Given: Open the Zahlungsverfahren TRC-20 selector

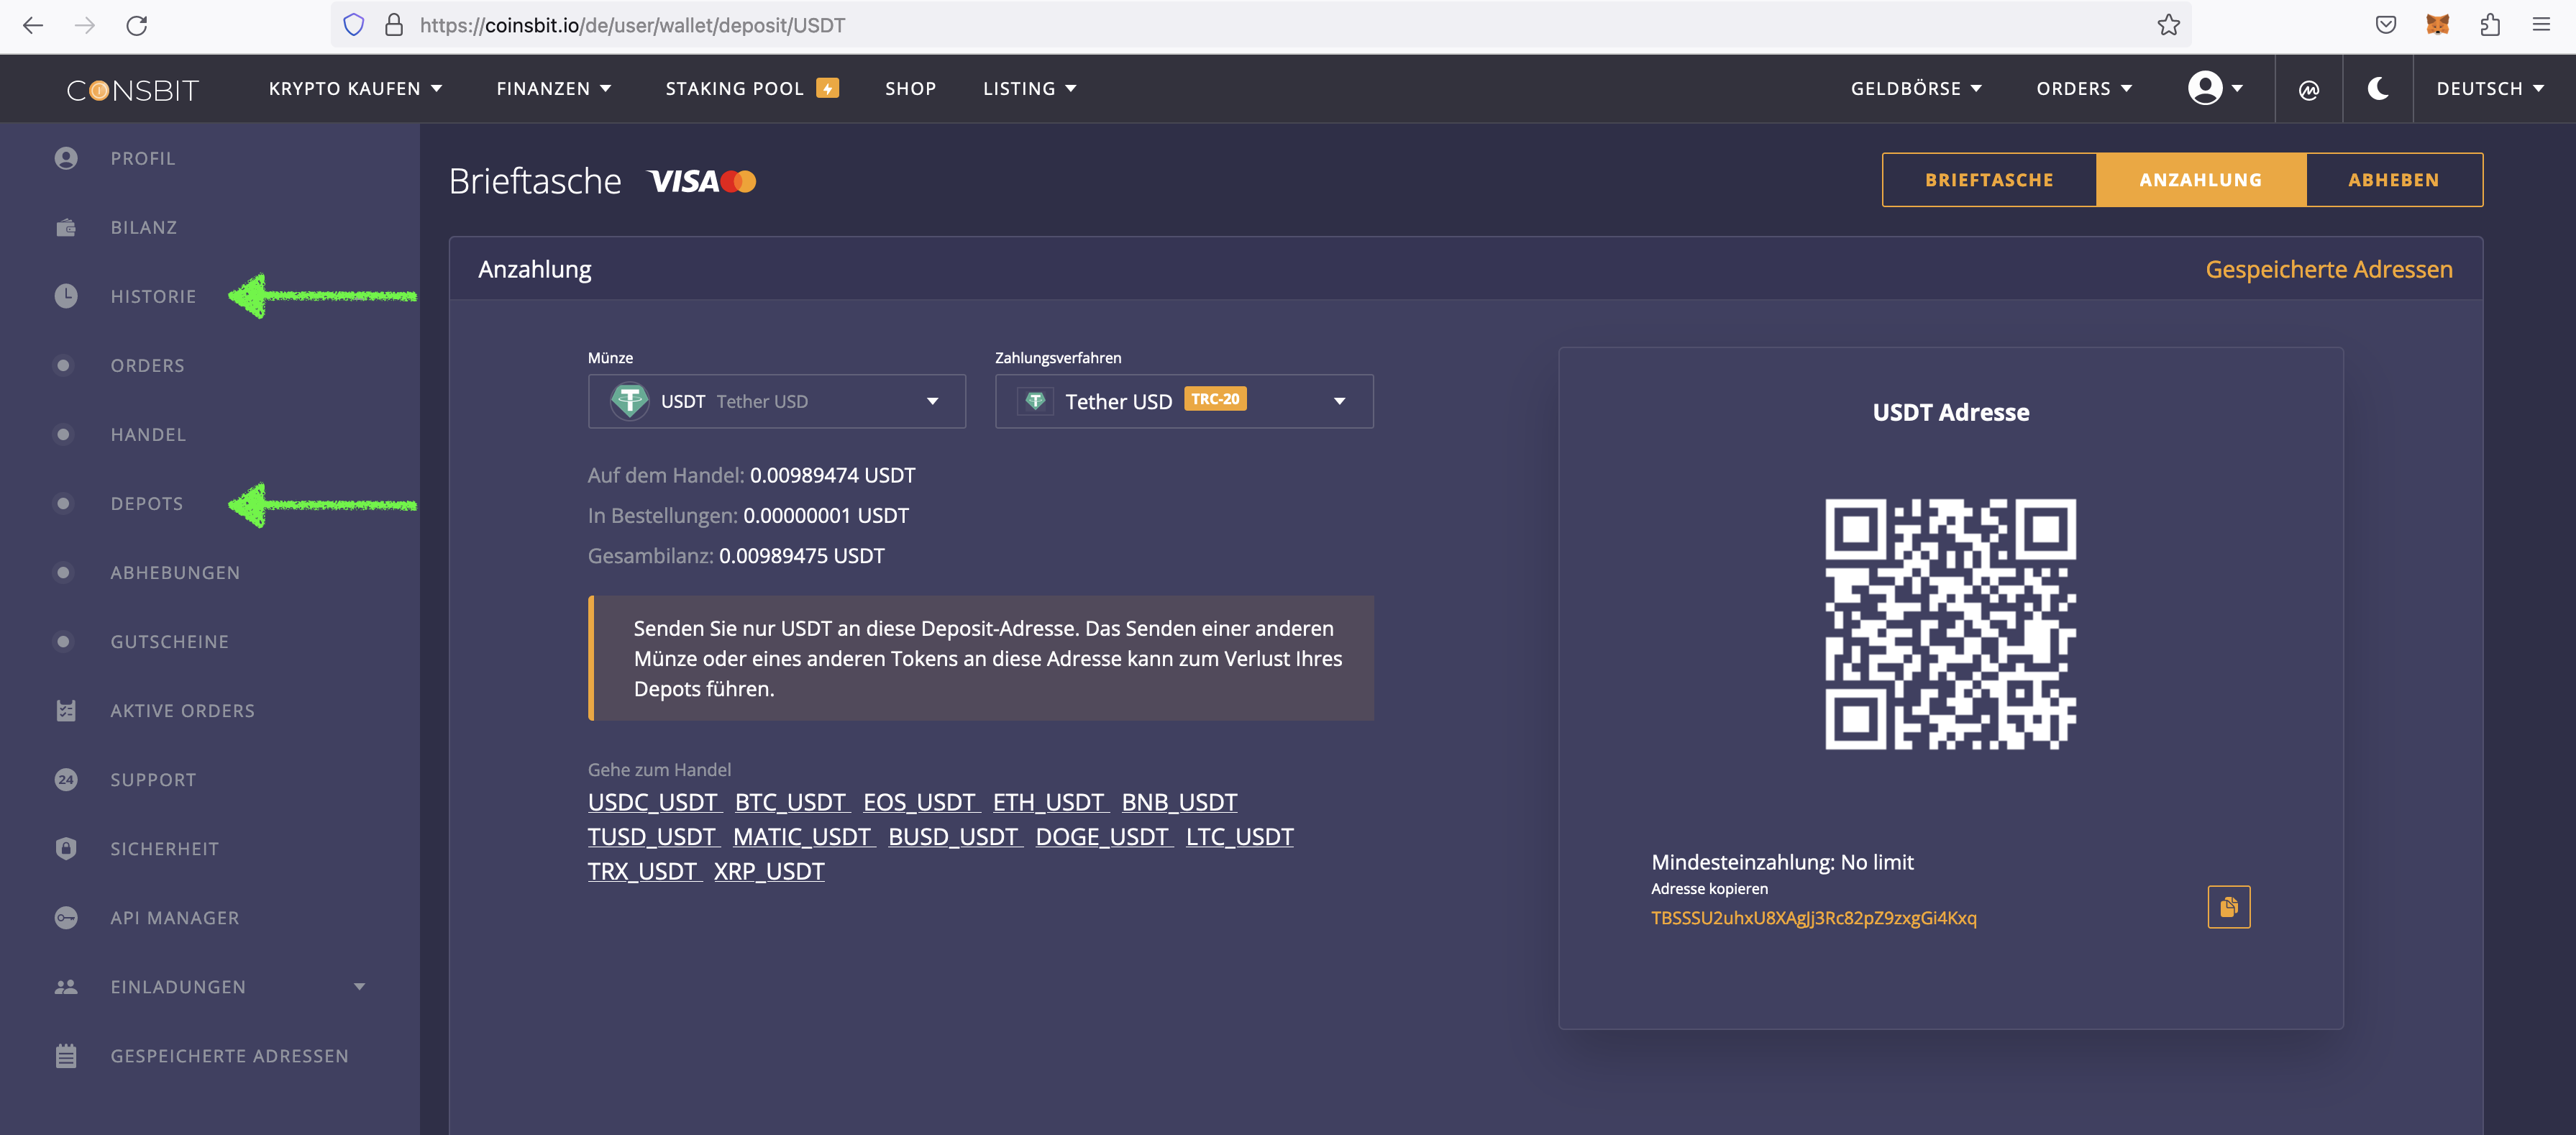Looking at the screenshot, I should coord(1184,401).
